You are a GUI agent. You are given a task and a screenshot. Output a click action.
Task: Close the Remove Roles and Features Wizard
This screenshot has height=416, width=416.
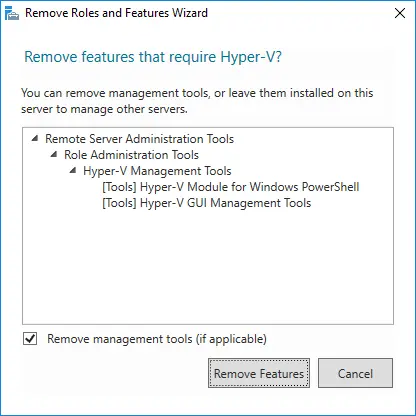(x=400, y=13)
